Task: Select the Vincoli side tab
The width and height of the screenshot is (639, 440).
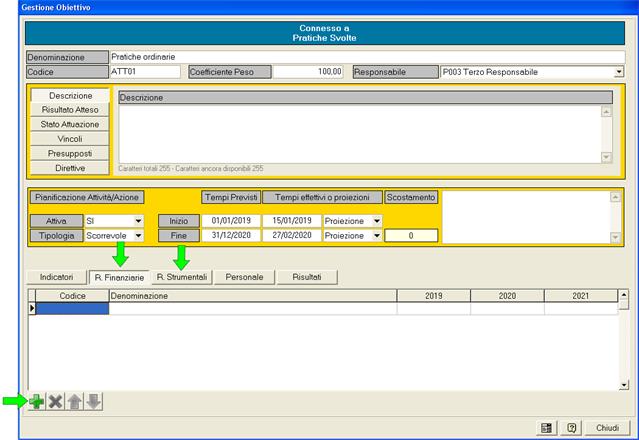Action: 70,138
